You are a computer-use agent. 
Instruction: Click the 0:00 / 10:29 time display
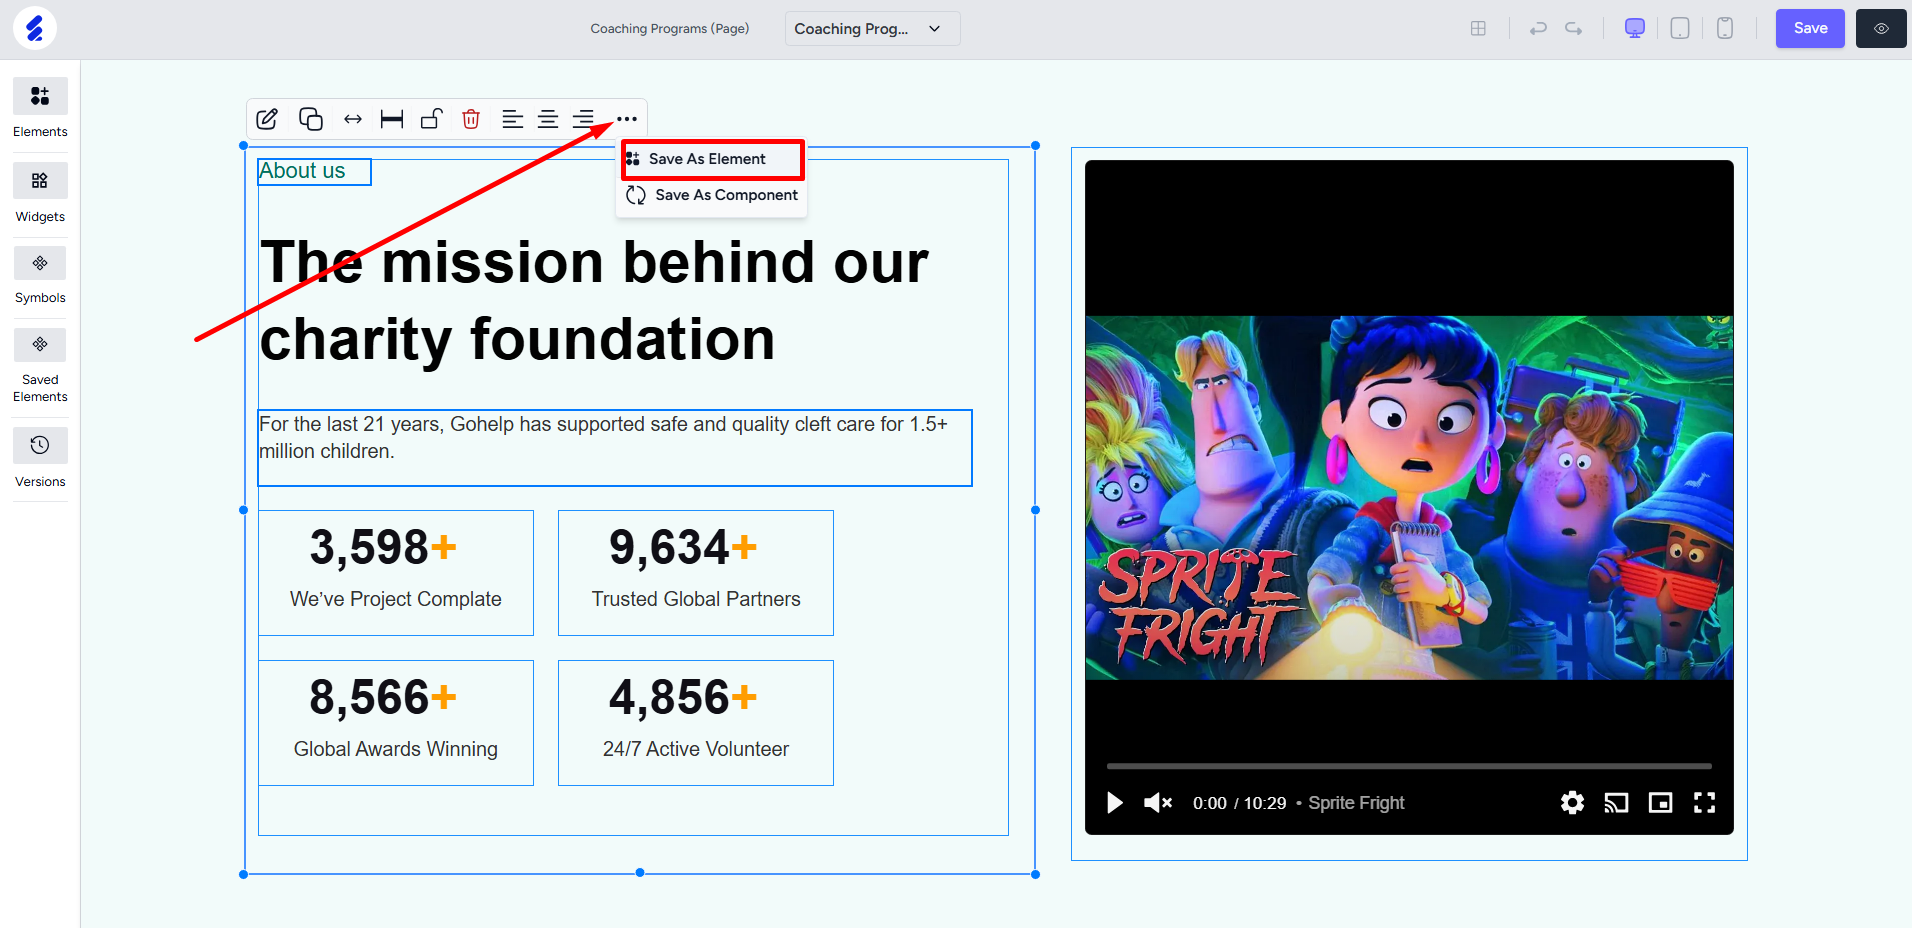[1239, 803]
